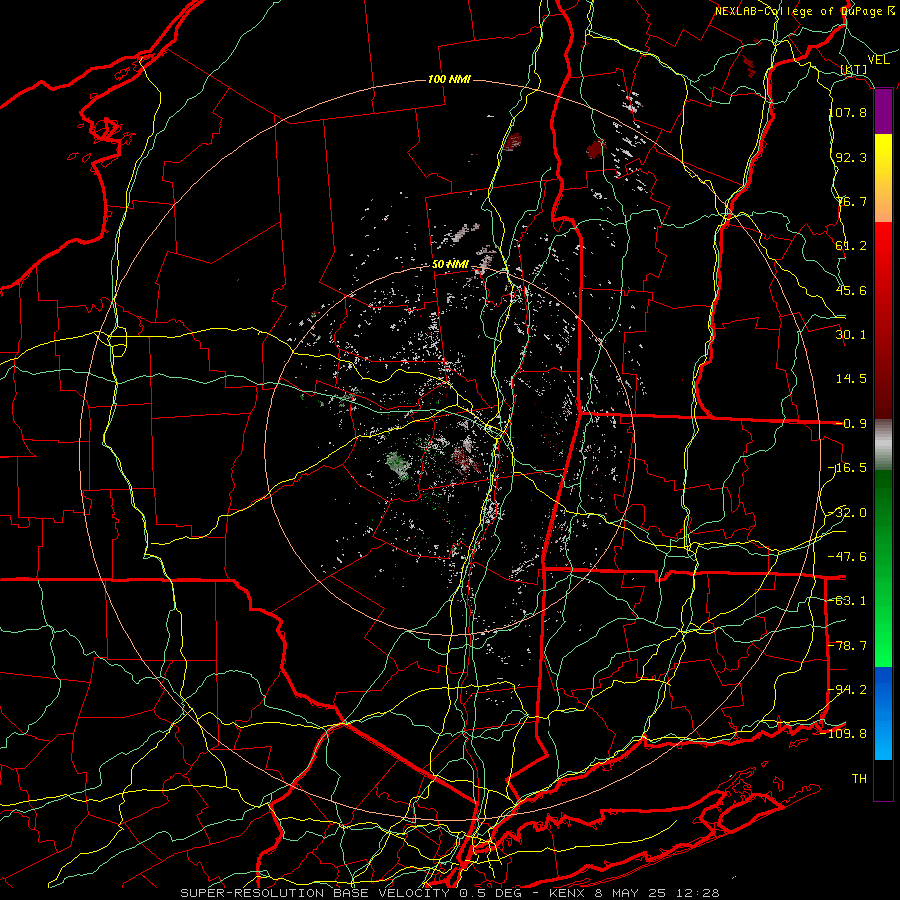Click the 61.2 scale value
Viewport: 900px width, 900px height.
tap(851, 246)
